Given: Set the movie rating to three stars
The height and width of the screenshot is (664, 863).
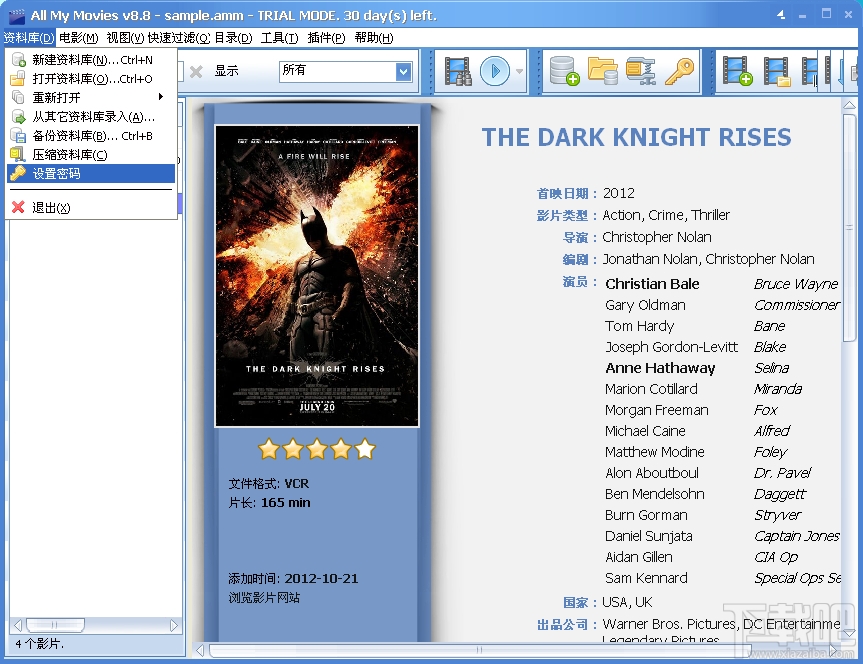Looking at the screenshot, I should tap(317, 450).
